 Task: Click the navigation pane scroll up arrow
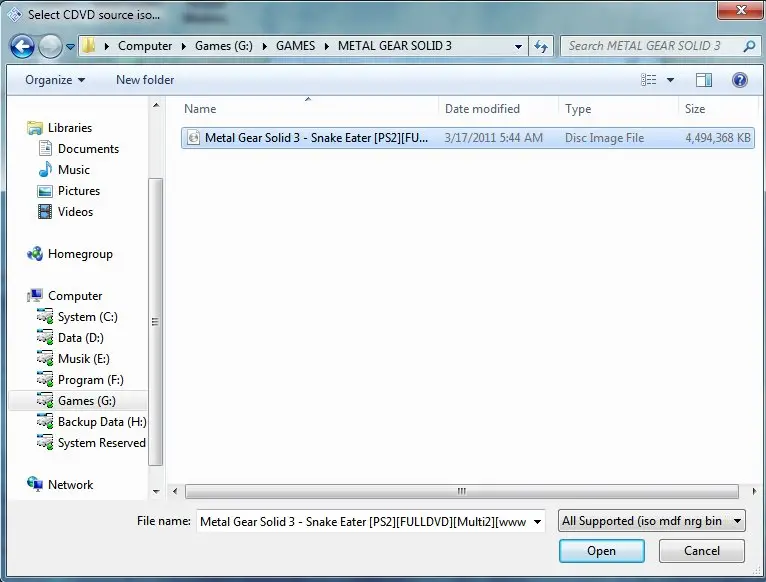pyautogui.click(x=156, y=105)
